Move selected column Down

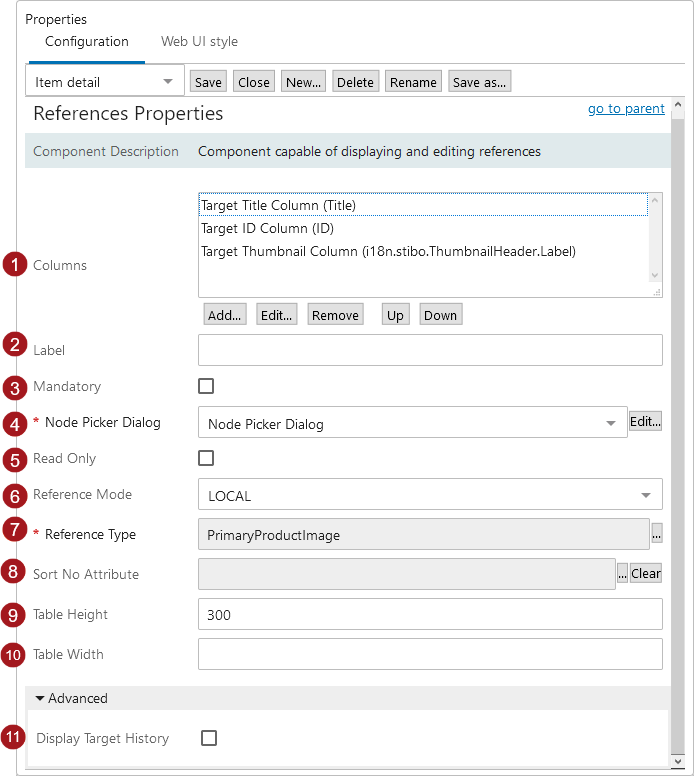[440, 315]
